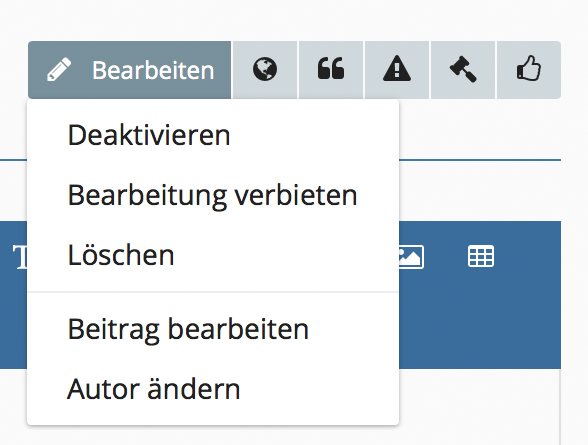The image size is (588, 445).
Task: Click the partially hidden T text icon
Action: pos(20,257)
